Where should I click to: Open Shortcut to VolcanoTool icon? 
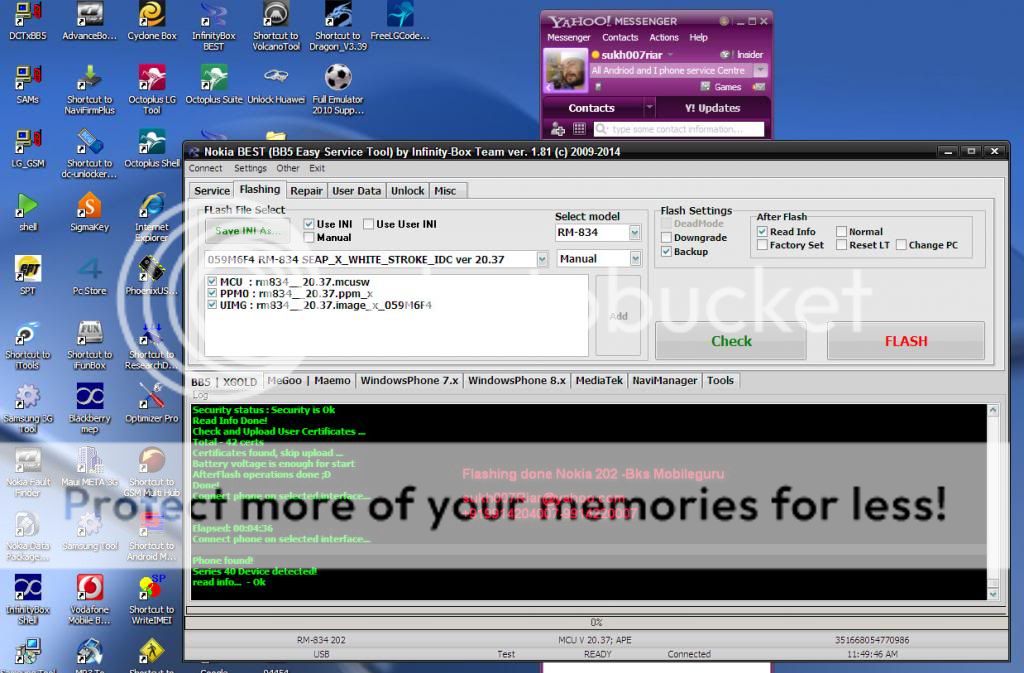pos(276,26)
